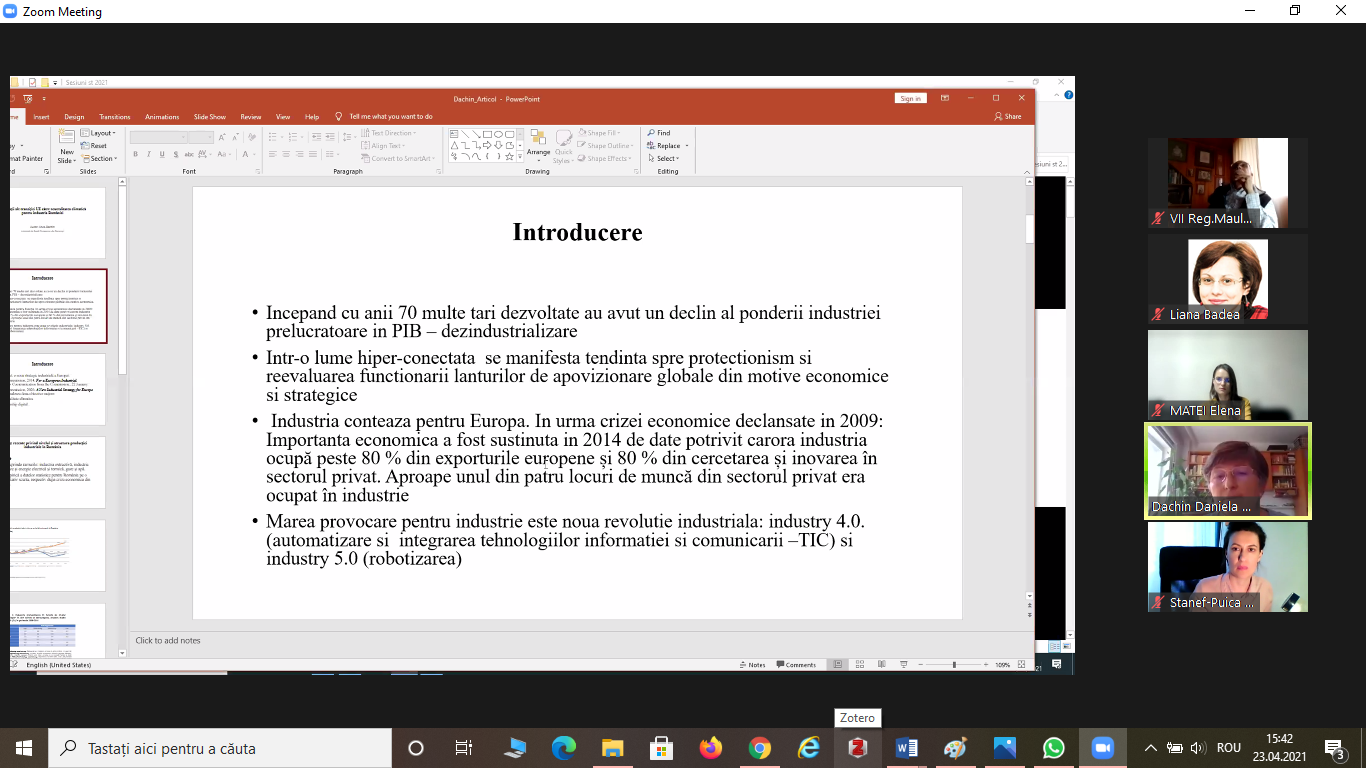
Task: Expand the shapes gallery More arrow
Action: tap(519, 157)
